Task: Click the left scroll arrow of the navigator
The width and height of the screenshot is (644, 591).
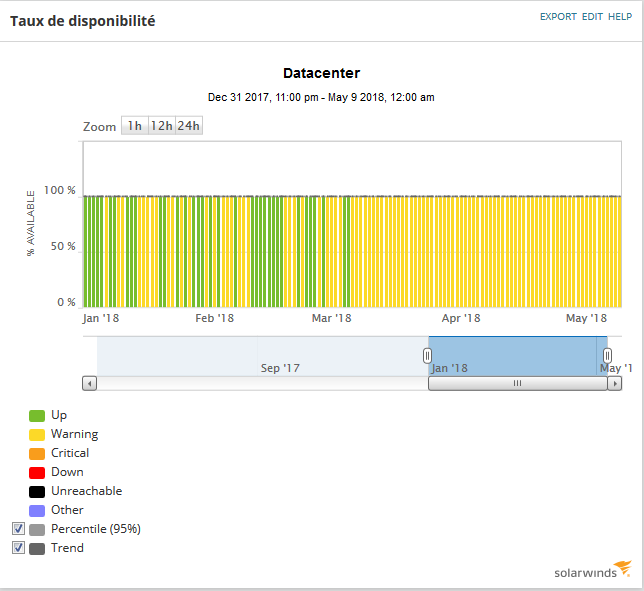Action: tap(90, 384)
